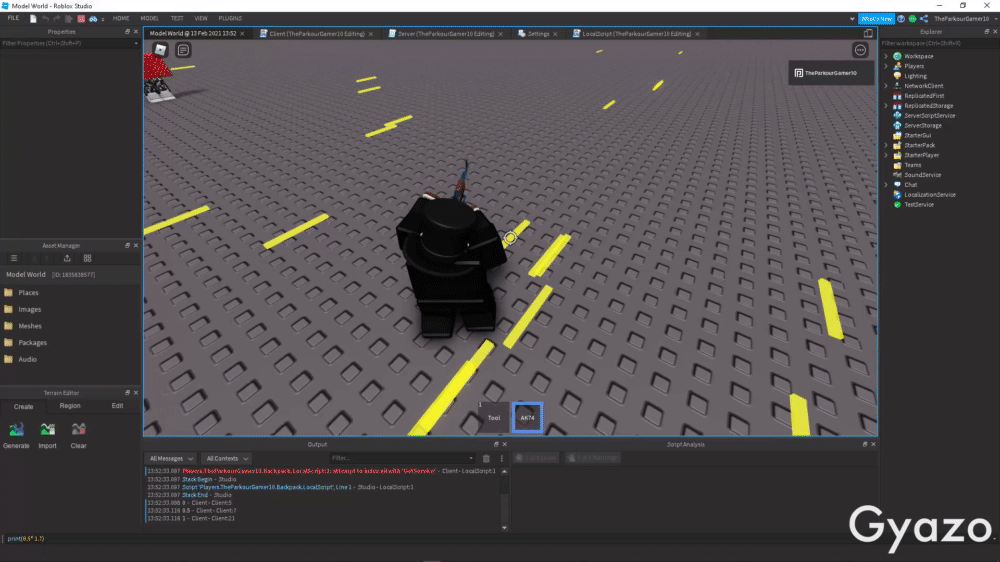Switch to the Client editing tab
The width and height of the screenshot is (1000, 562).
(316, 34)
